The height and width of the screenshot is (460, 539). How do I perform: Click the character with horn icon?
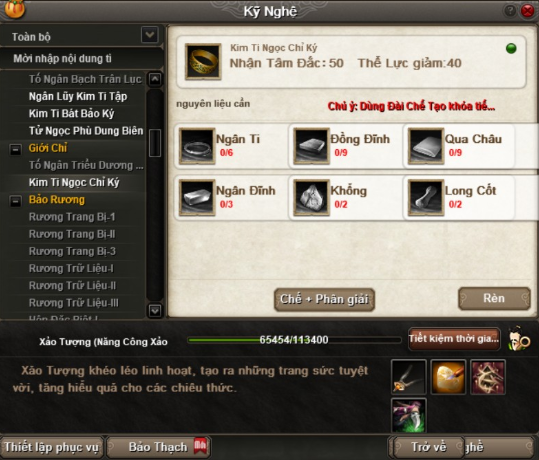(x=519, y=339)
